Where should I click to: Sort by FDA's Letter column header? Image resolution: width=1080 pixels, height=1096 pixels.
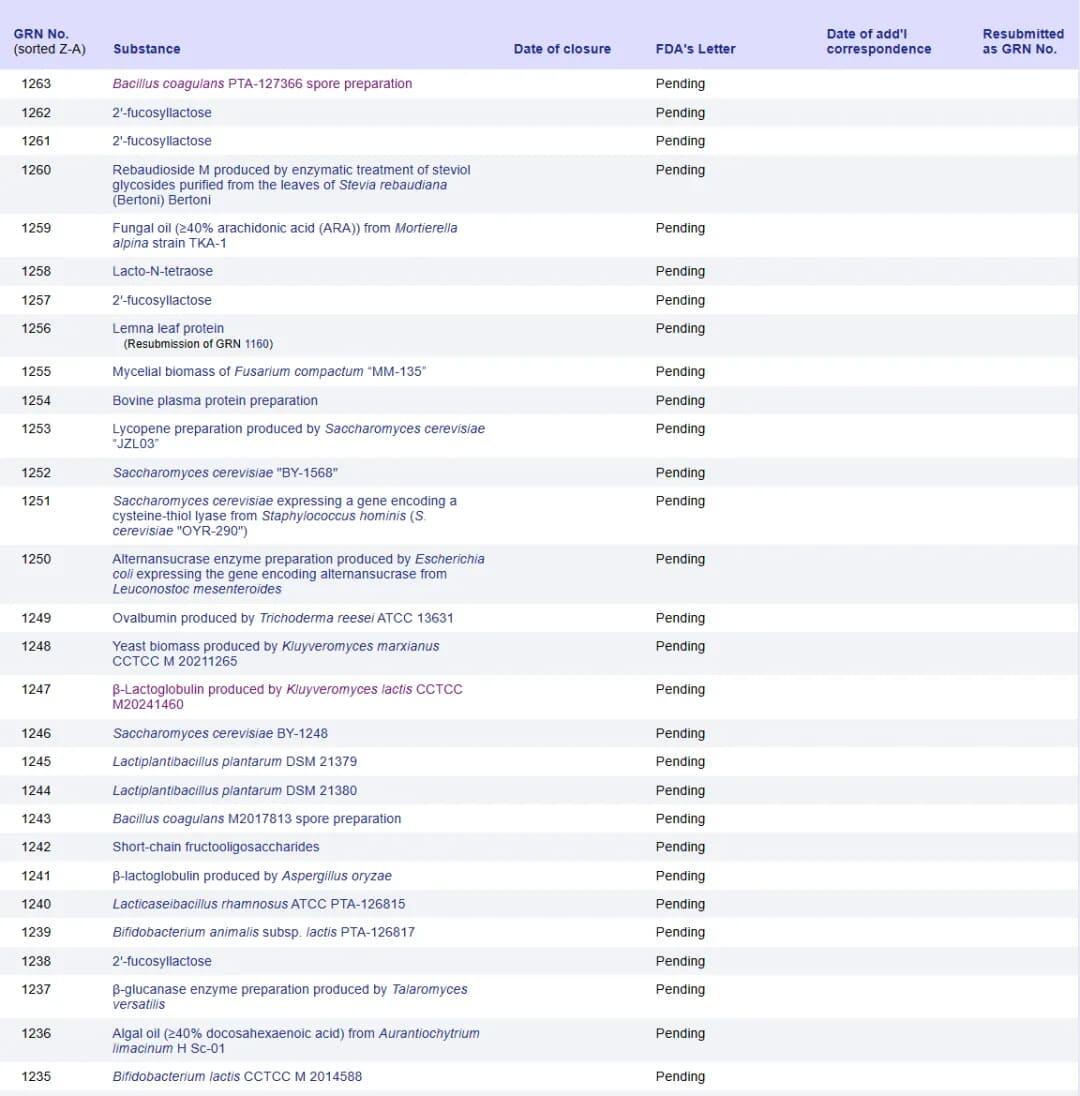coord(695,49)
